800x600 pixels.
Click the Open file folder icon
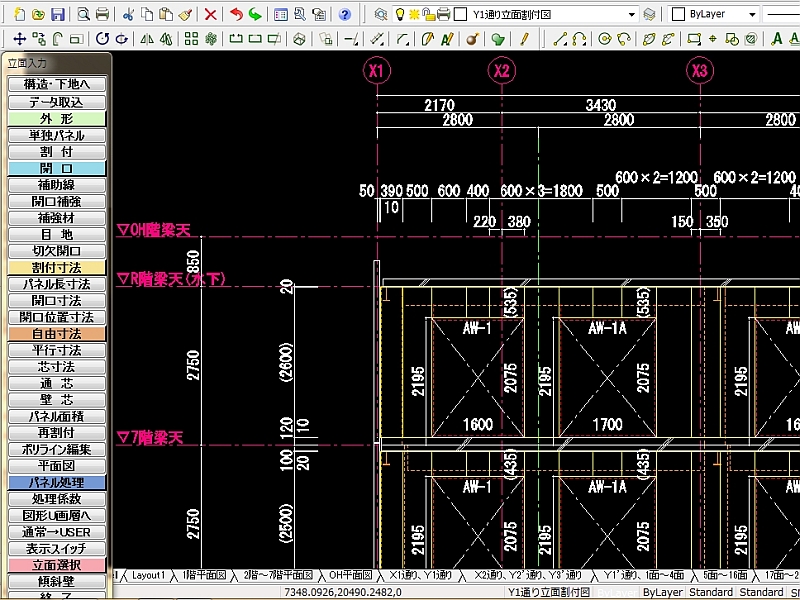[x=38, y=14]
